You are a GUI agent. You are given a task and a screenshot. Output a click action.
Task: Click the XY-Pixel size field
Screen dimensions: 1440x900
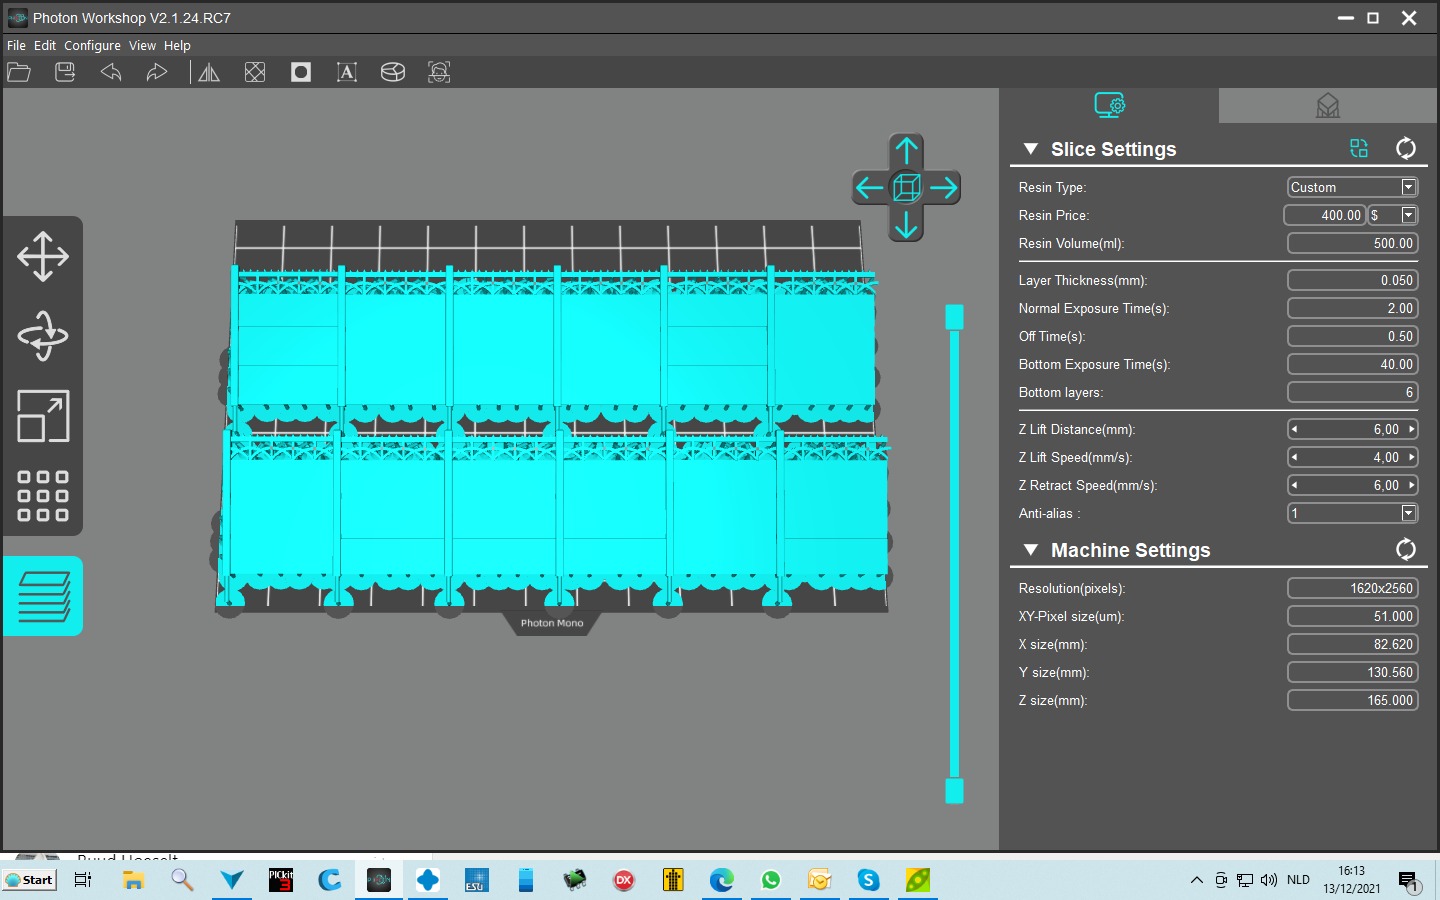(1353, 616)
